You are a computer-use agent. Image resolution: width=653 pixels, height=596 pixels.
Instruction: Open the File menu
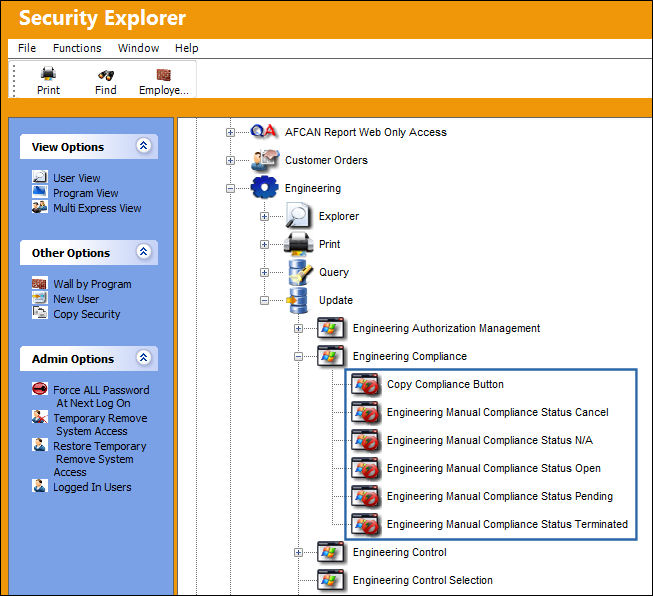[27, 48]
